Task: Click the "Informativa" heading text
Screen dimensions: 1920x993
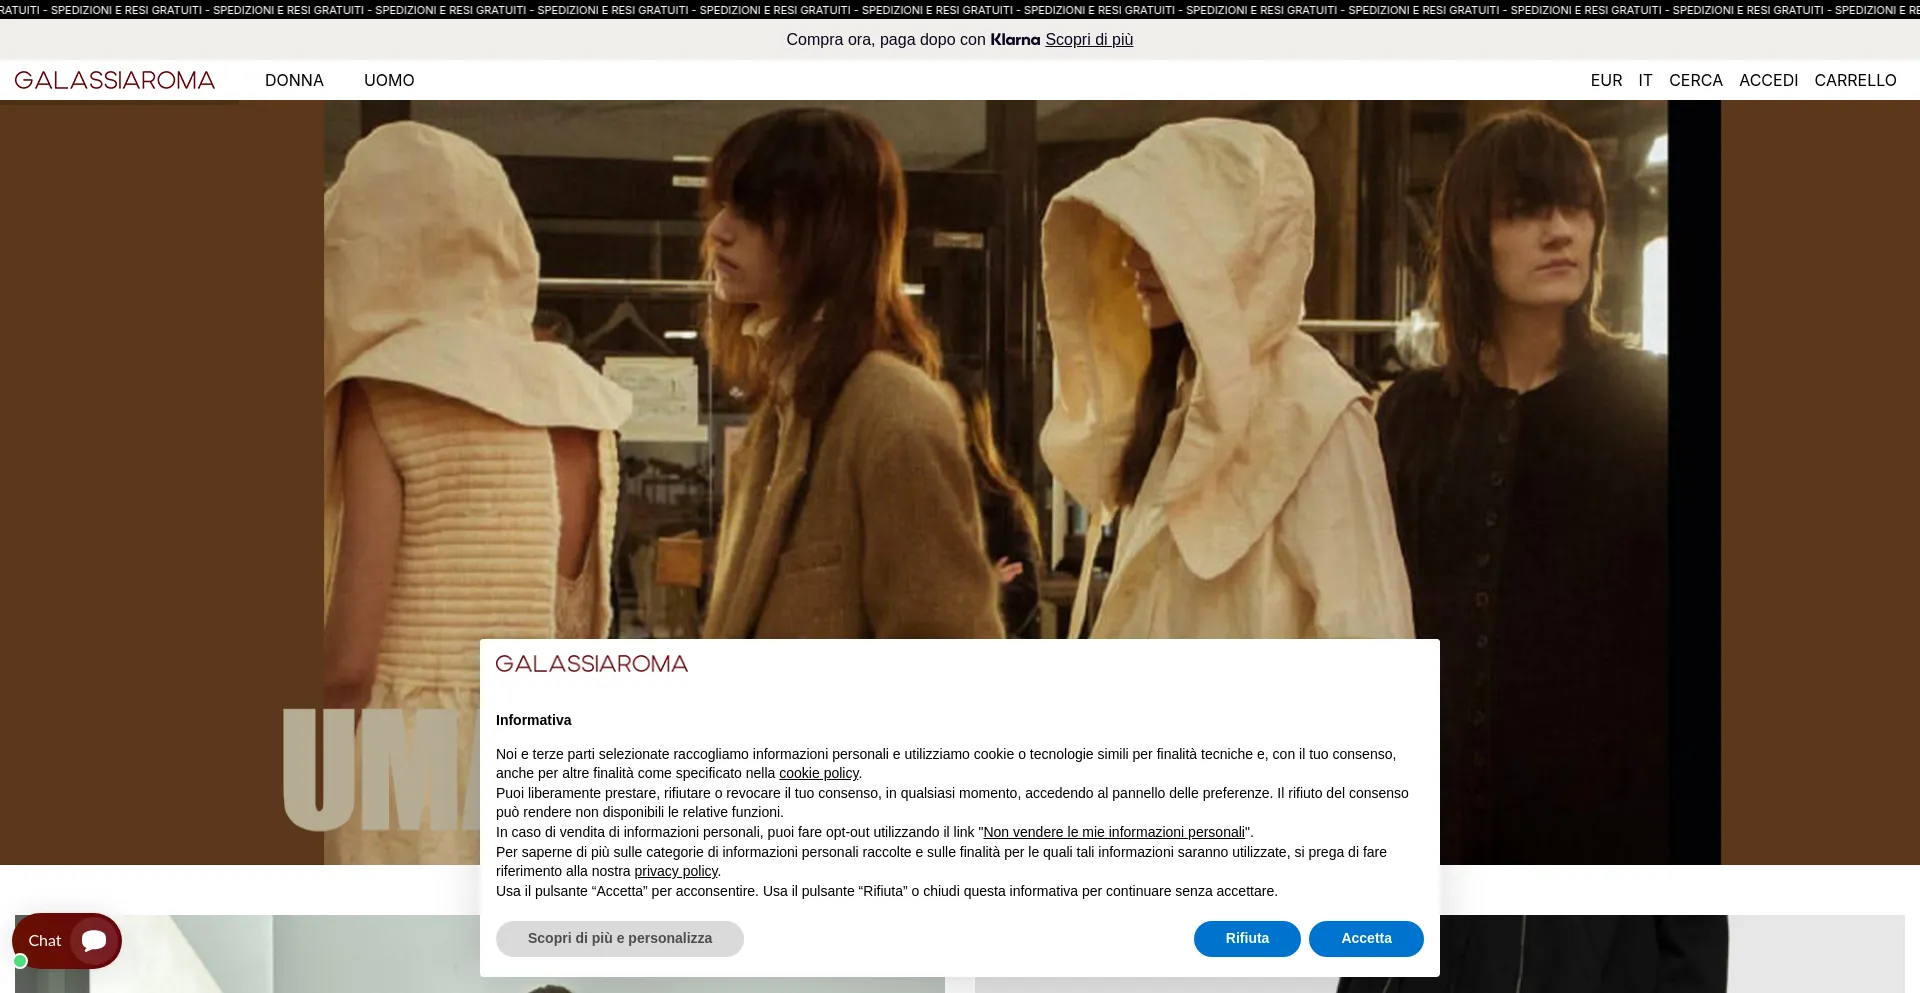Action: pyautogui.click(x=534, y=720)
